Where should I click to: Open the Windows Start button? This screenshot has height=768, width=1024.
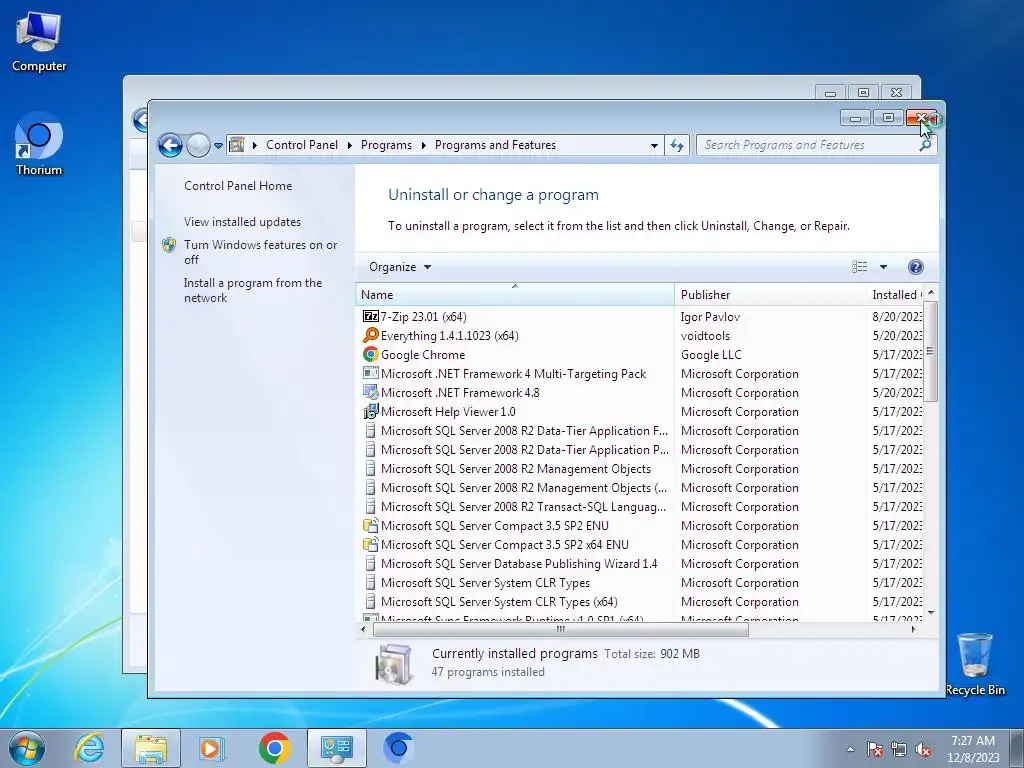tap(27, 748)
